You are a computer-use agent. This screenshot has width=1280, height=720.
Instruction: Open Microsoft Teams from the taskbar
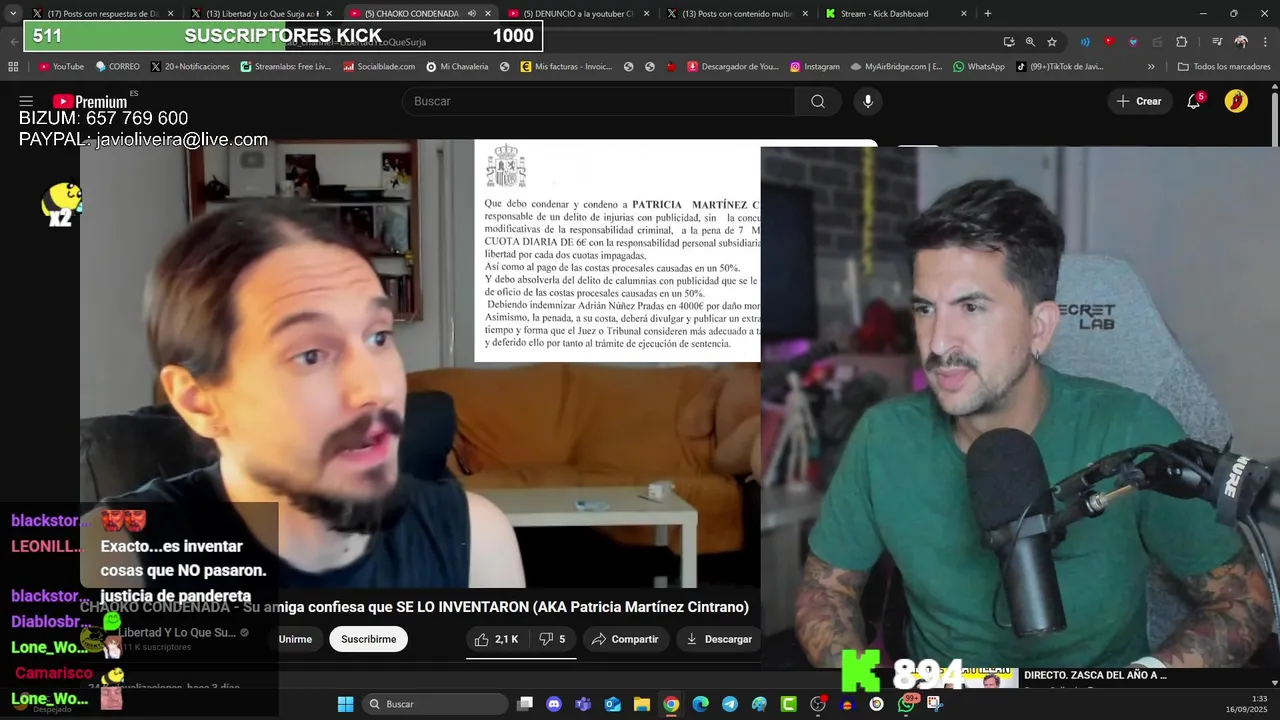pyautogui.click(x=583, y=704)
